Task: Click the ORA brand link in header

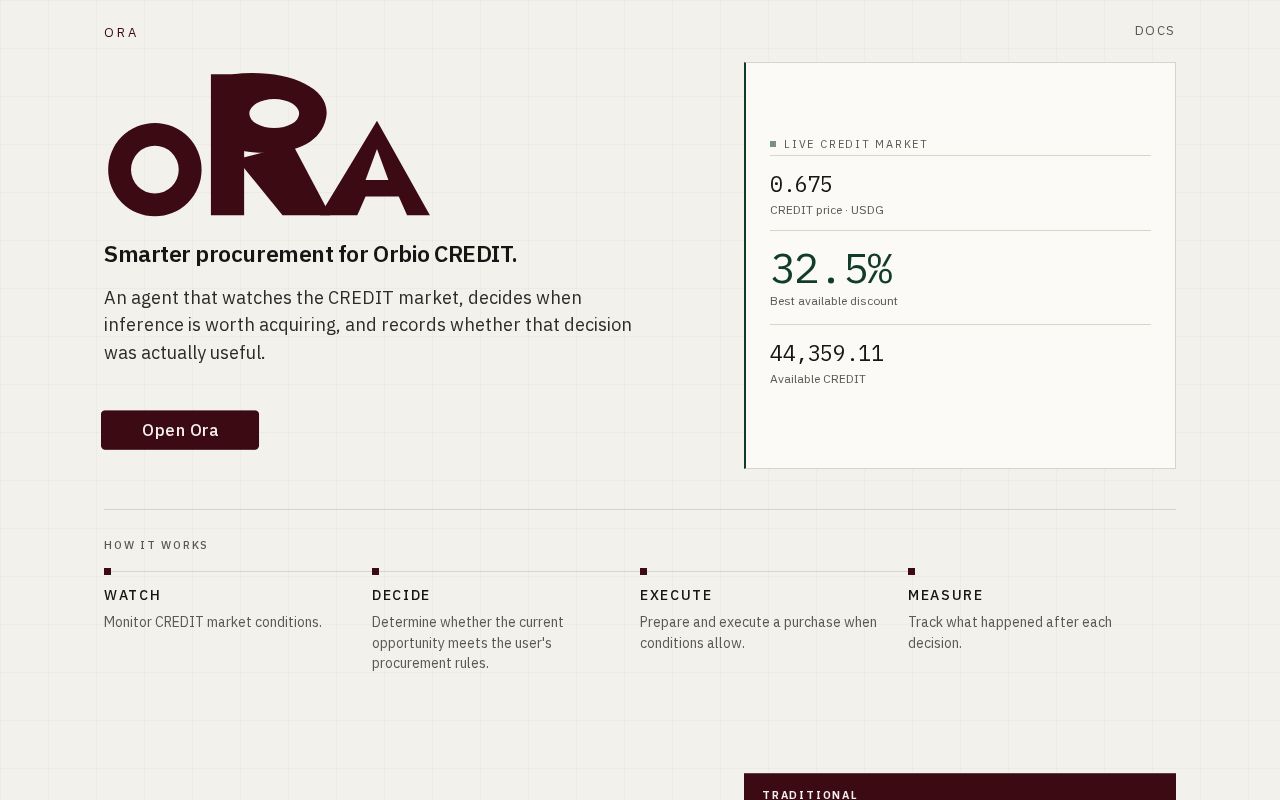Action: tap(121, 32)
